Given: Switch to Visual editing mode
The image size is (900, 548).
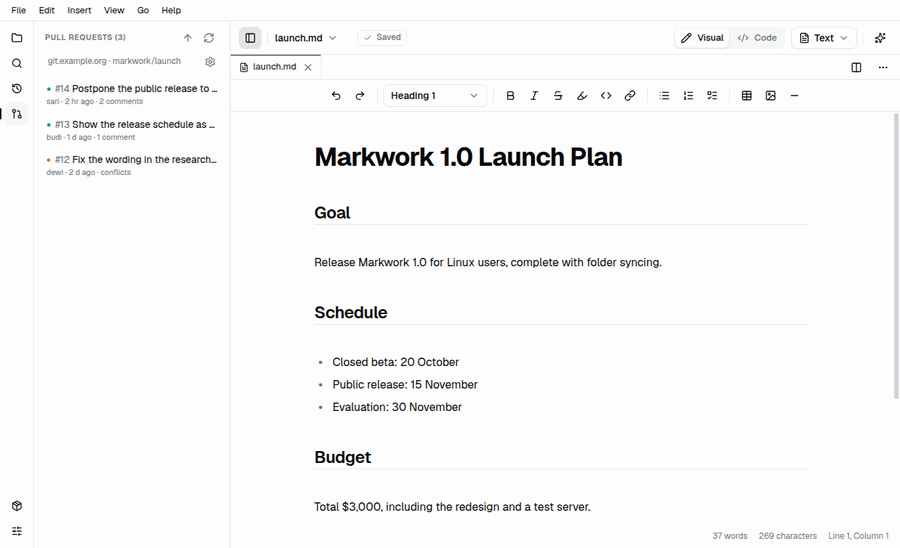Looking at the screenshot, I should 702,38.
